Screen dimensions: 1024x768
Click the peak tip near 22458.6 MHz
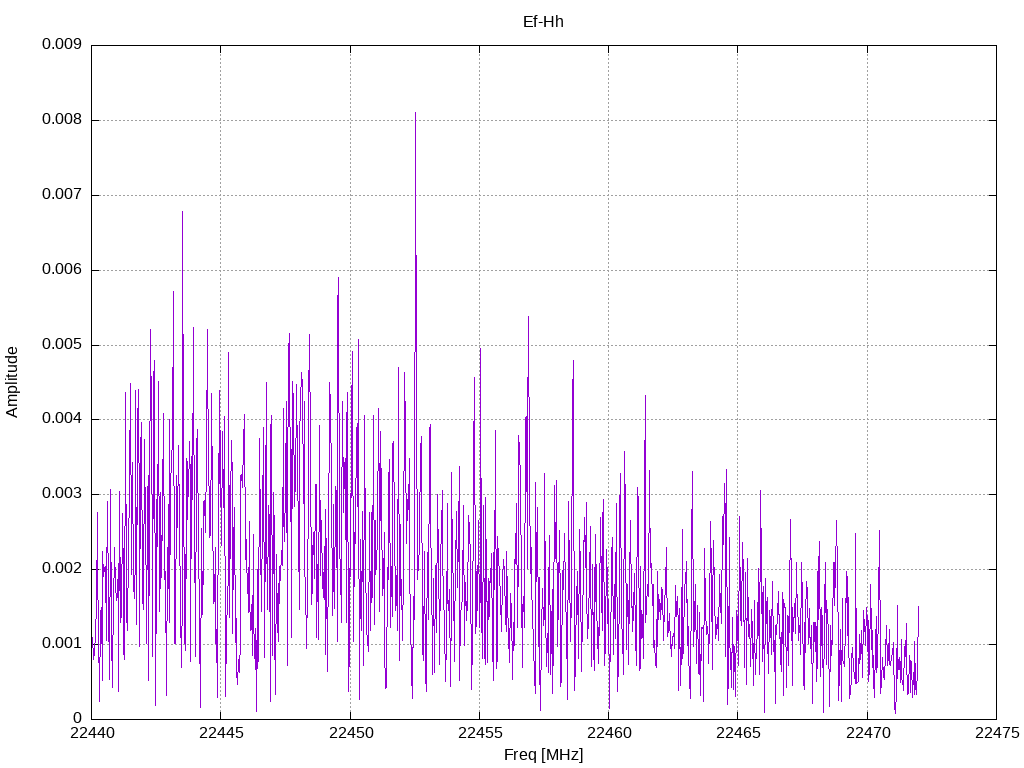coord(573,360)
